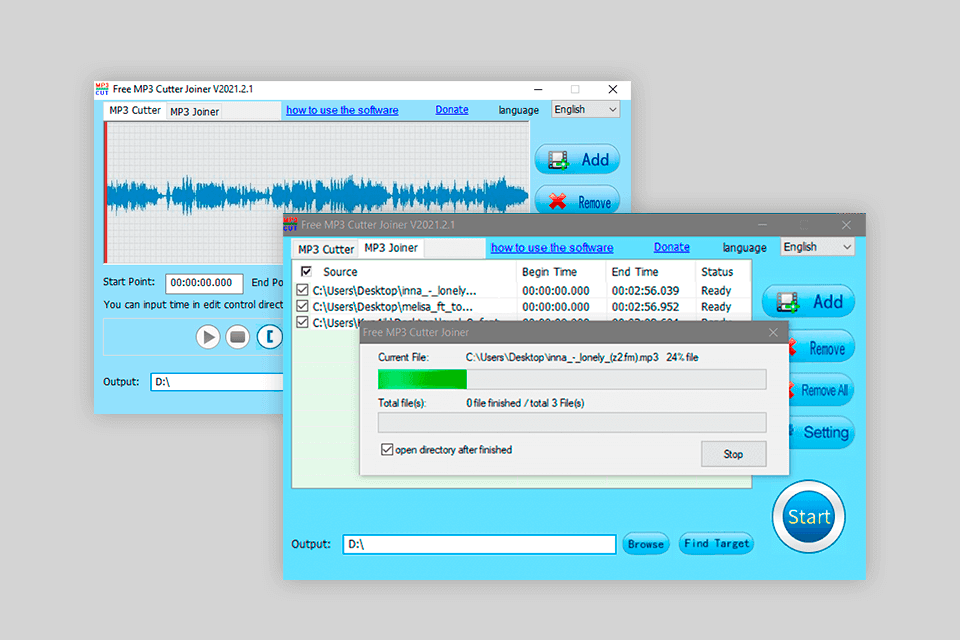Click Ready status of melisa_ft_to row
The image size is (960, 640).
(x=716, y=306)
